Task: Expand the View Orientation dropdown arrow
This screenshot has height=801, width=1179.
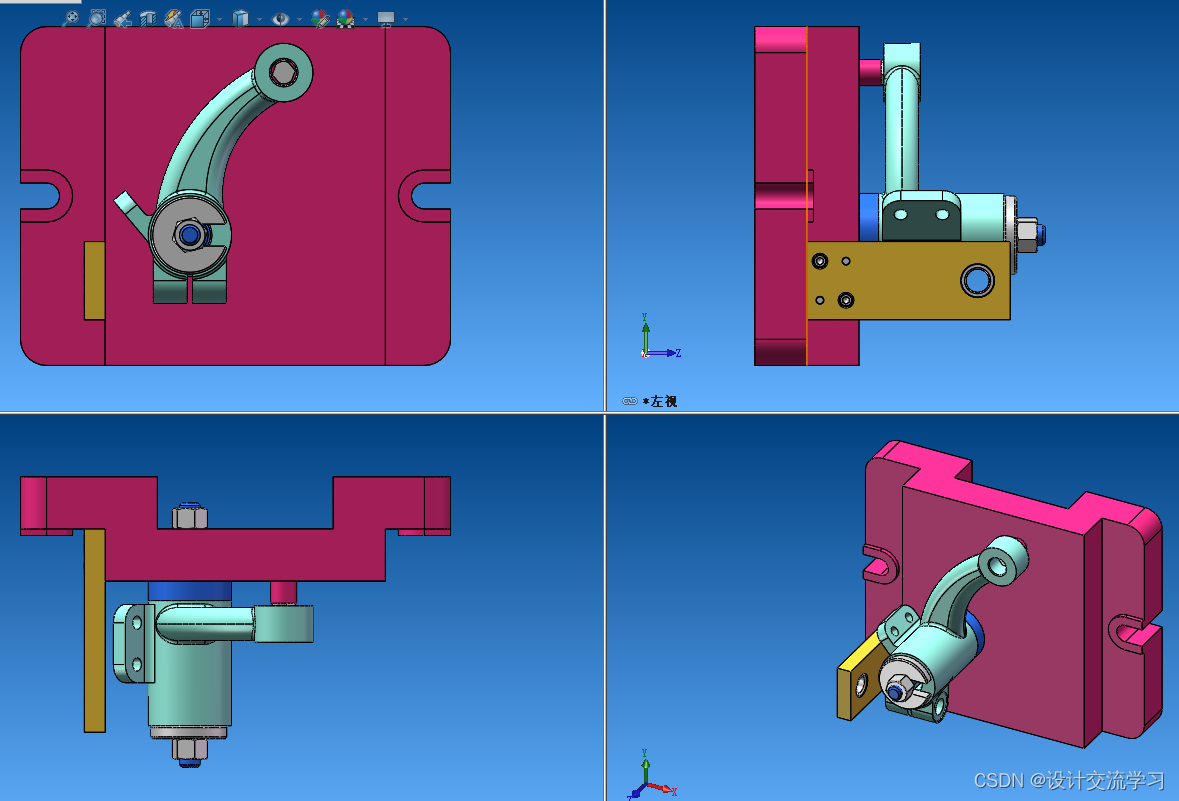Action: pos(220,20)
